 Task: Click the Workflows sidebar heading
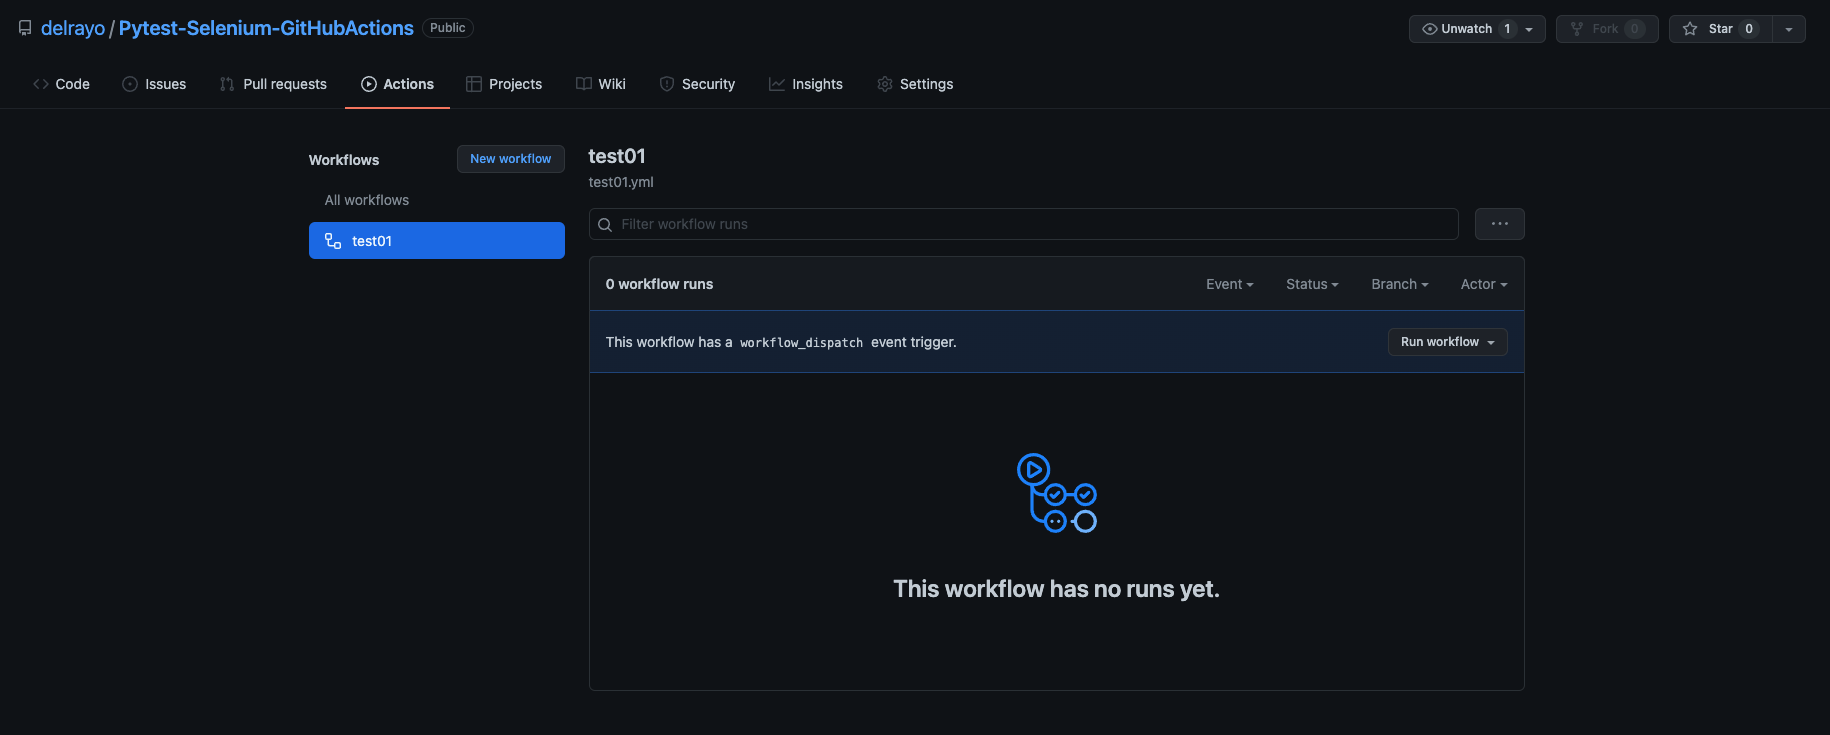[x=344, y=160]
